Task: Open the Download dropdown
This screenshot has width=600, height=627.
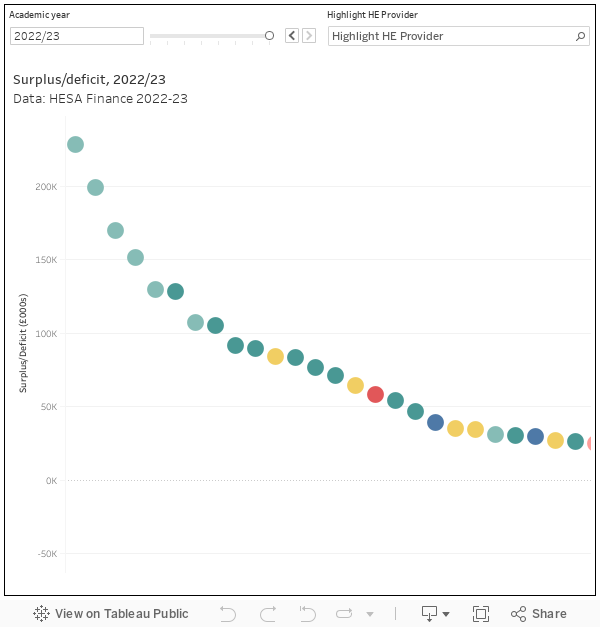Action: pos(435,613)
